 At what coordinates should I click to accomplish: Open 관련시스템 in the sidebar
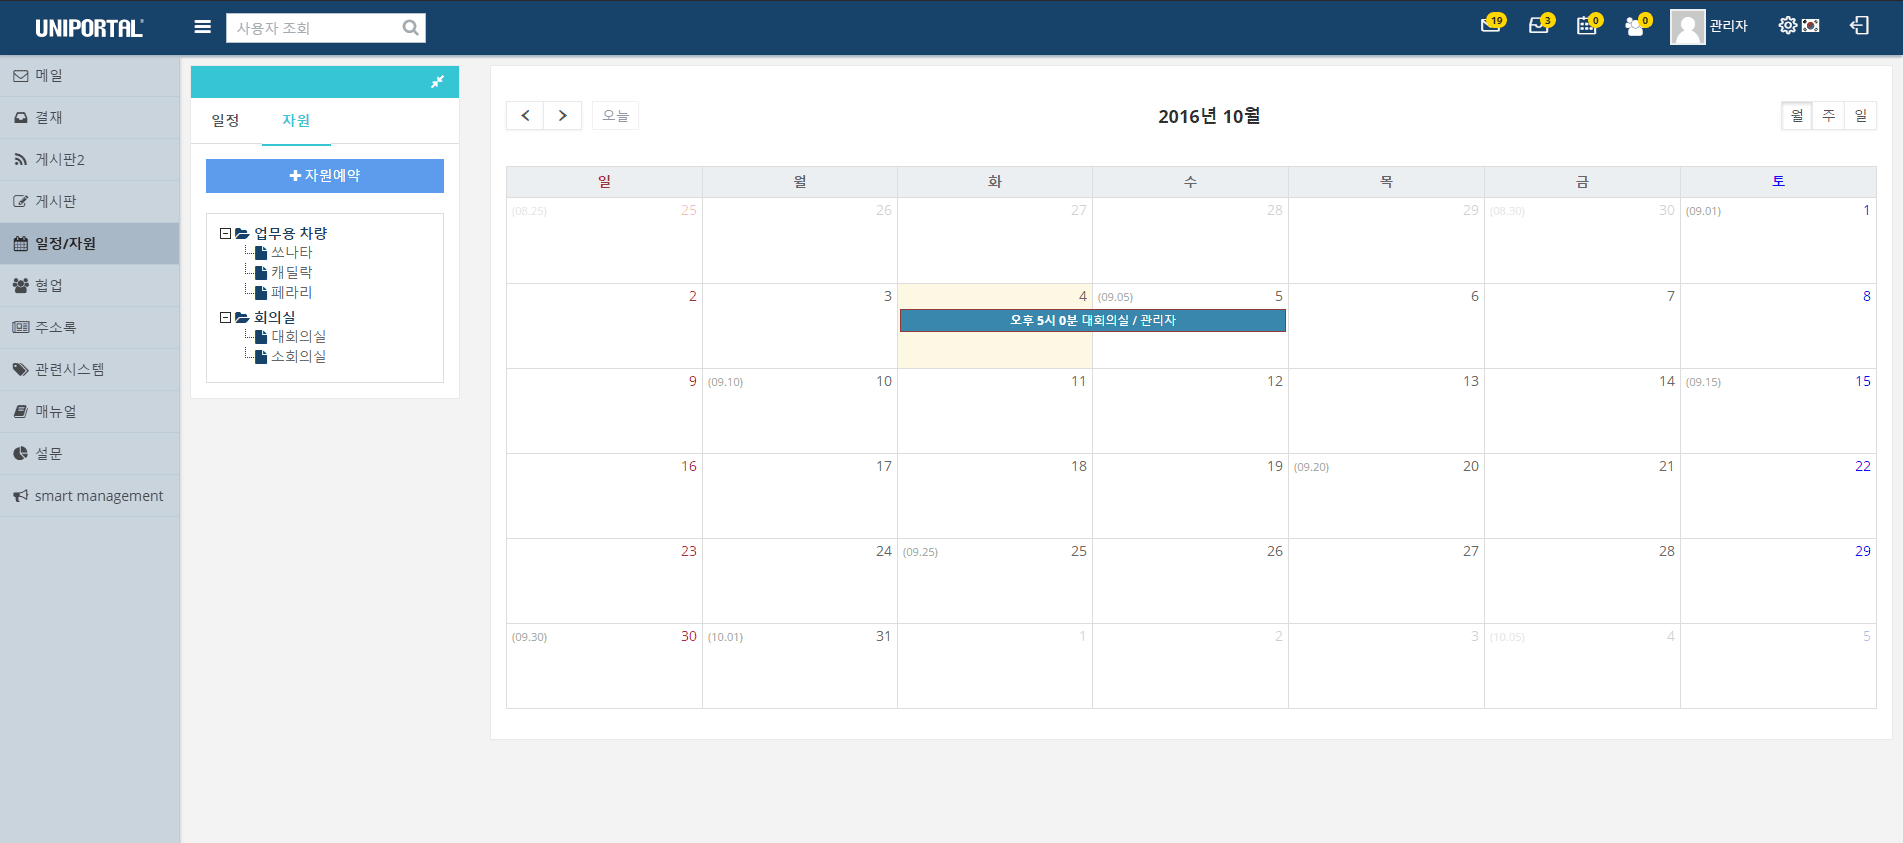90,370
